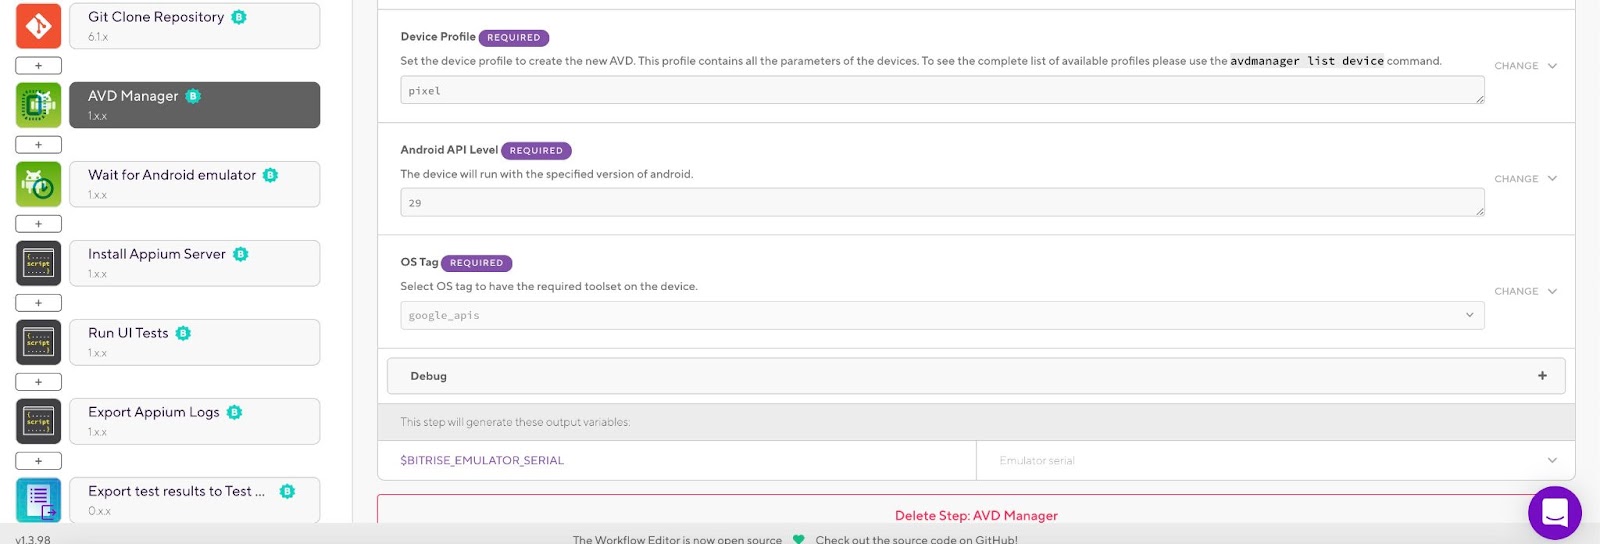Click the $BITRISE_EMULATOR_SERIAL variable name
The width and height of the screenshot is (1600, 544).
pyautogui.click(x=482, y=460)
